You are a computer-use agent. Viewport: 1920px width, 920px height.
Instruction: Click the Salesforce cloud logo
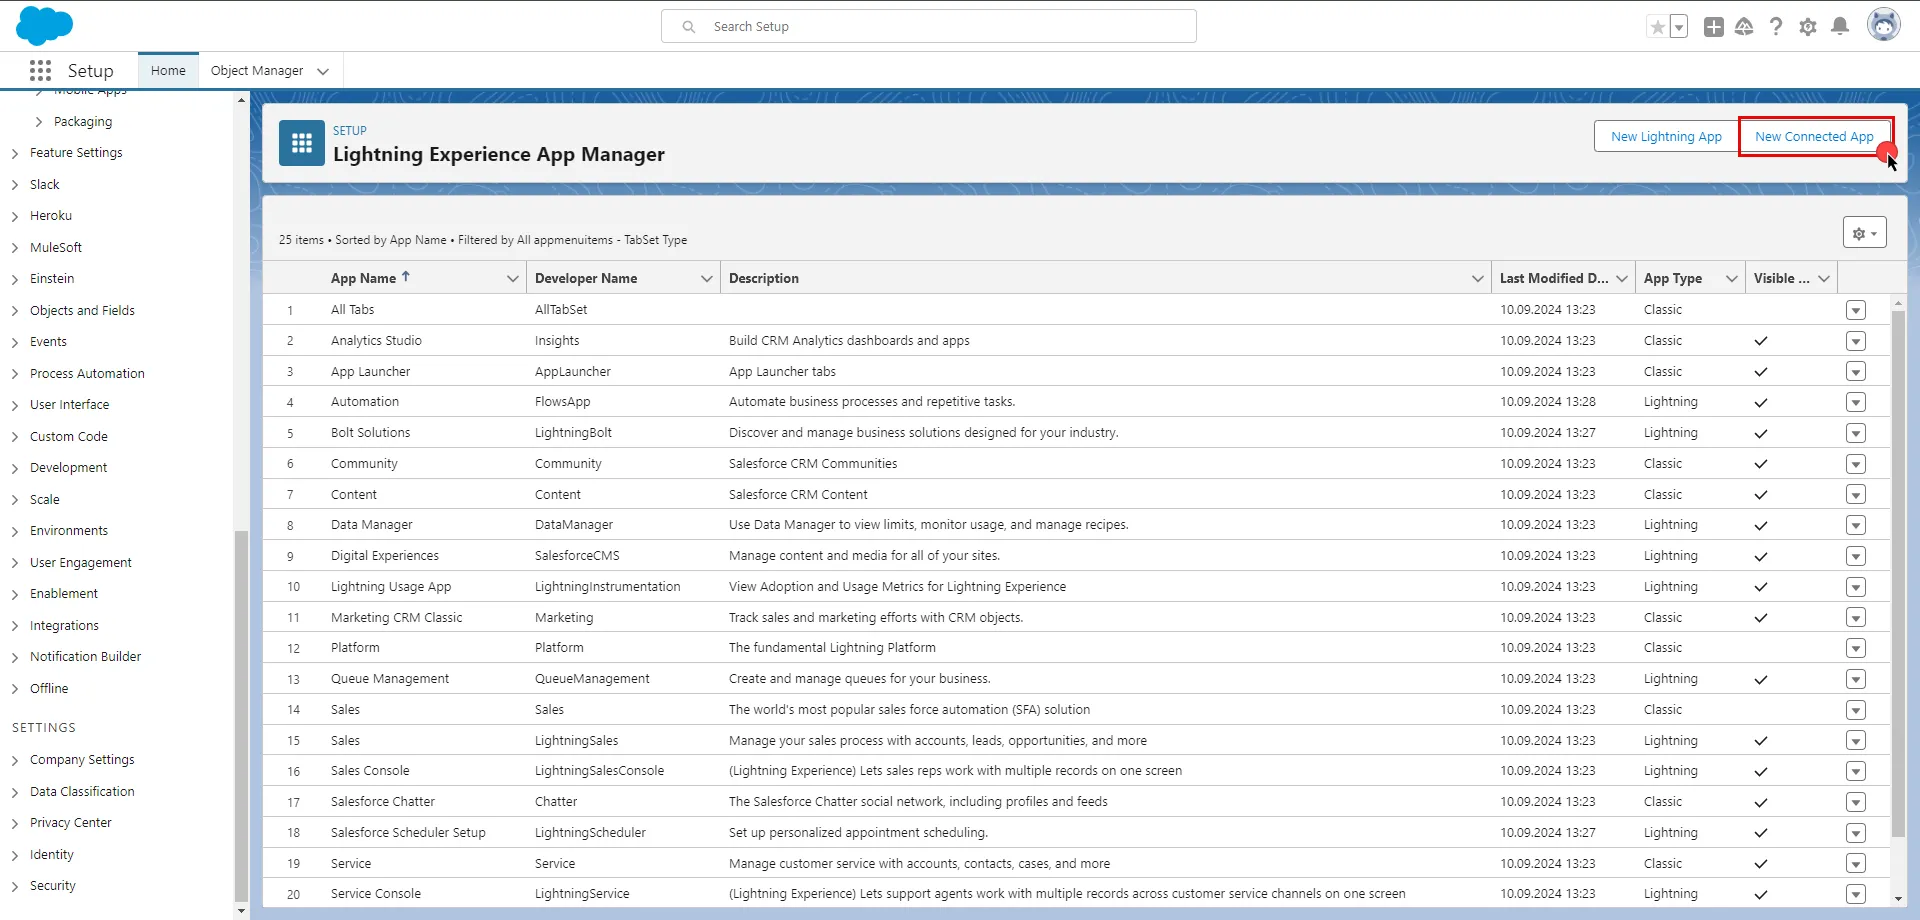coord(45,26)
